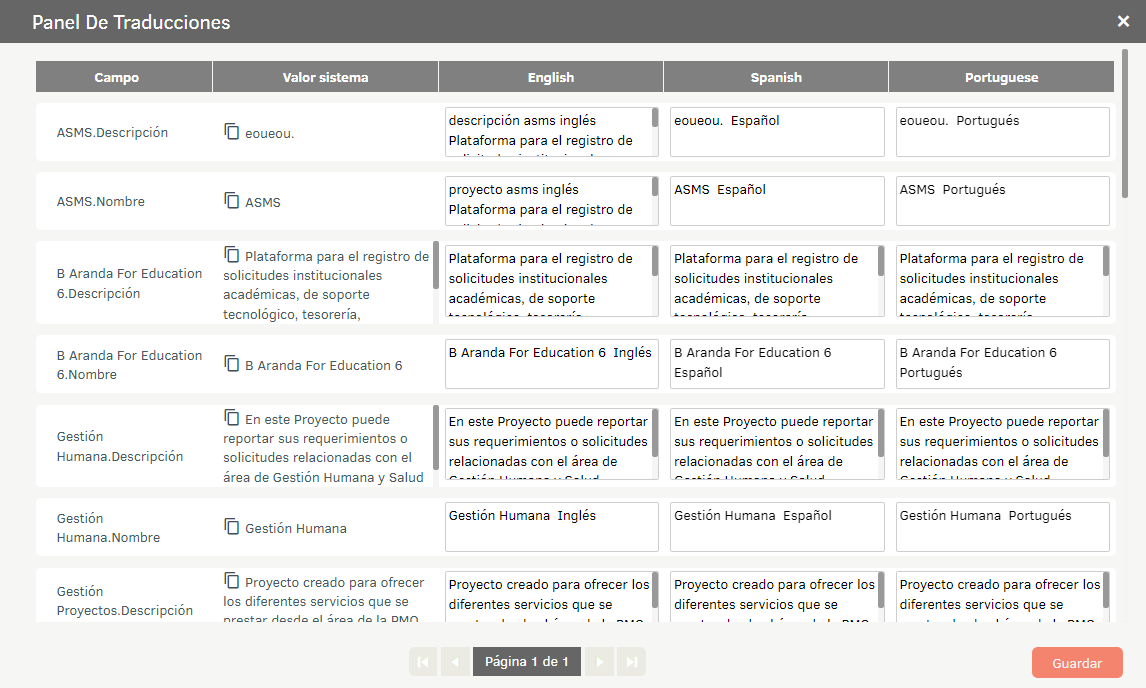
Task: Select the 'ASMS.Descripción' field name
Action: [113, 132]
